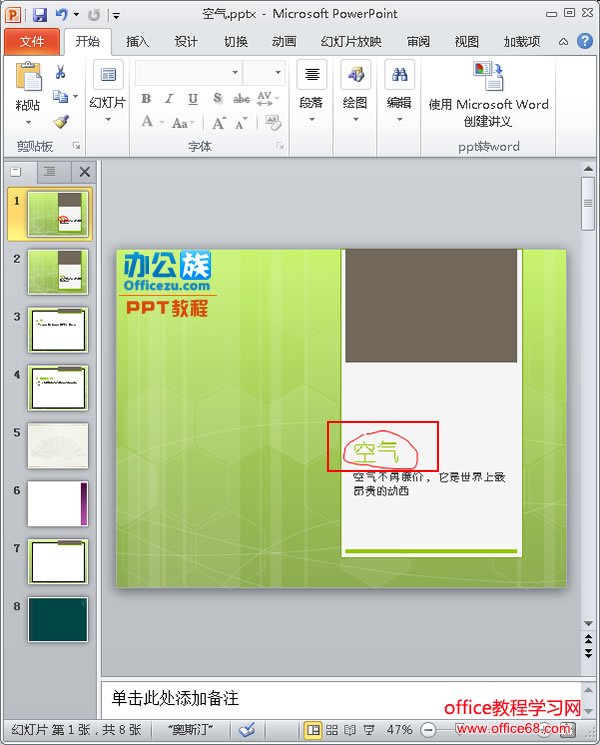Select slide 5 thumbnail
The image size is (600, 745).
pos(58,446)
